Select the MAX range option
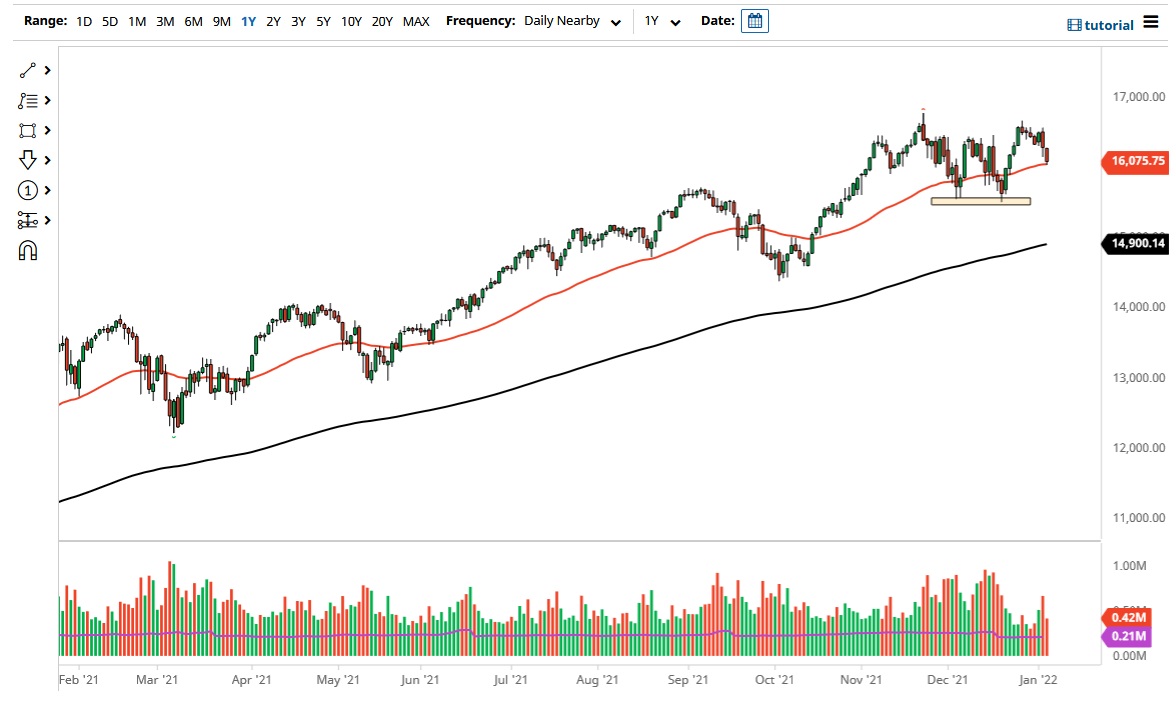1175x701 pixels. [x=416, y=20]
